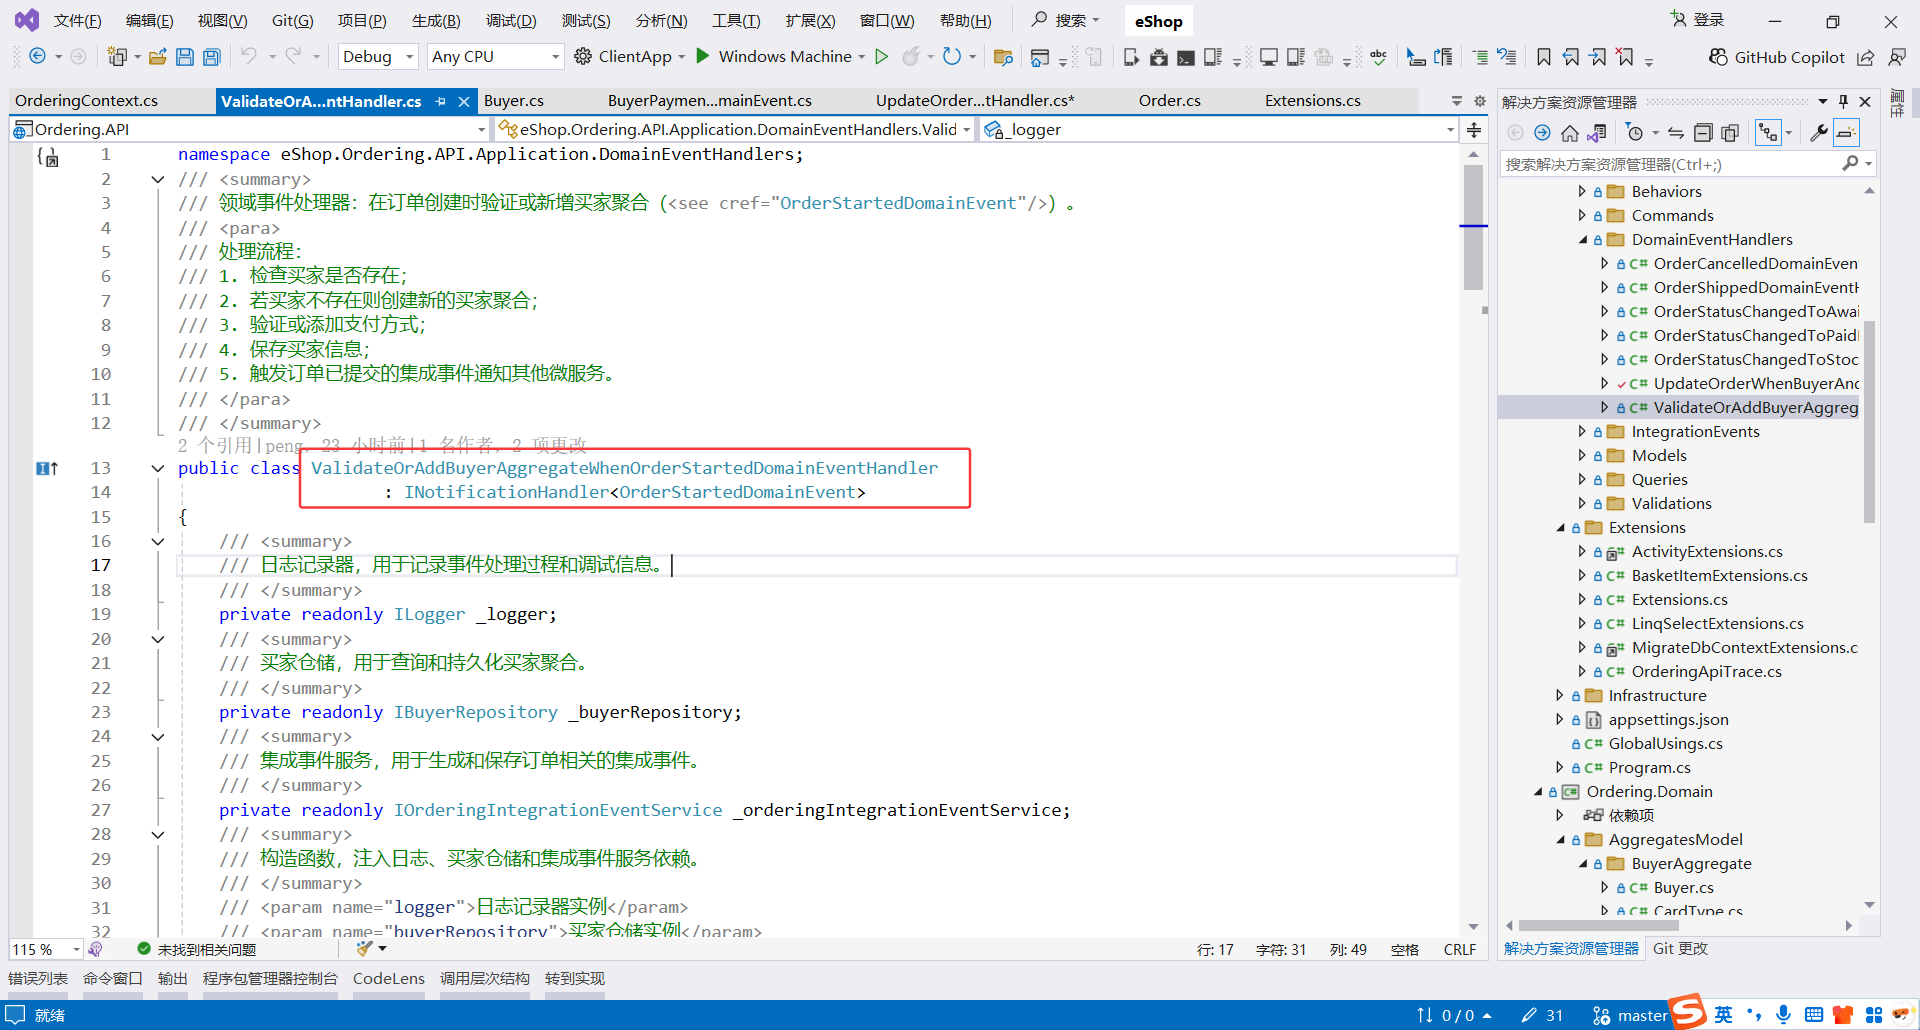Viewport: 1920px width, 1030px height.
Task: Select Program.cs in Solution Explorer
Action: [1649, 768]
